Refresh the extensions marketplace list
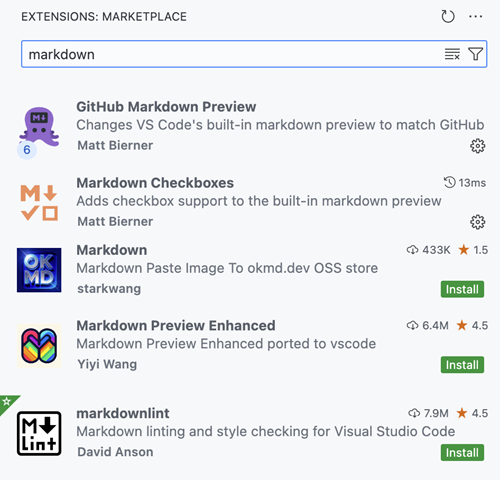Screen dimensions: 500x480 tap(448, 16)
